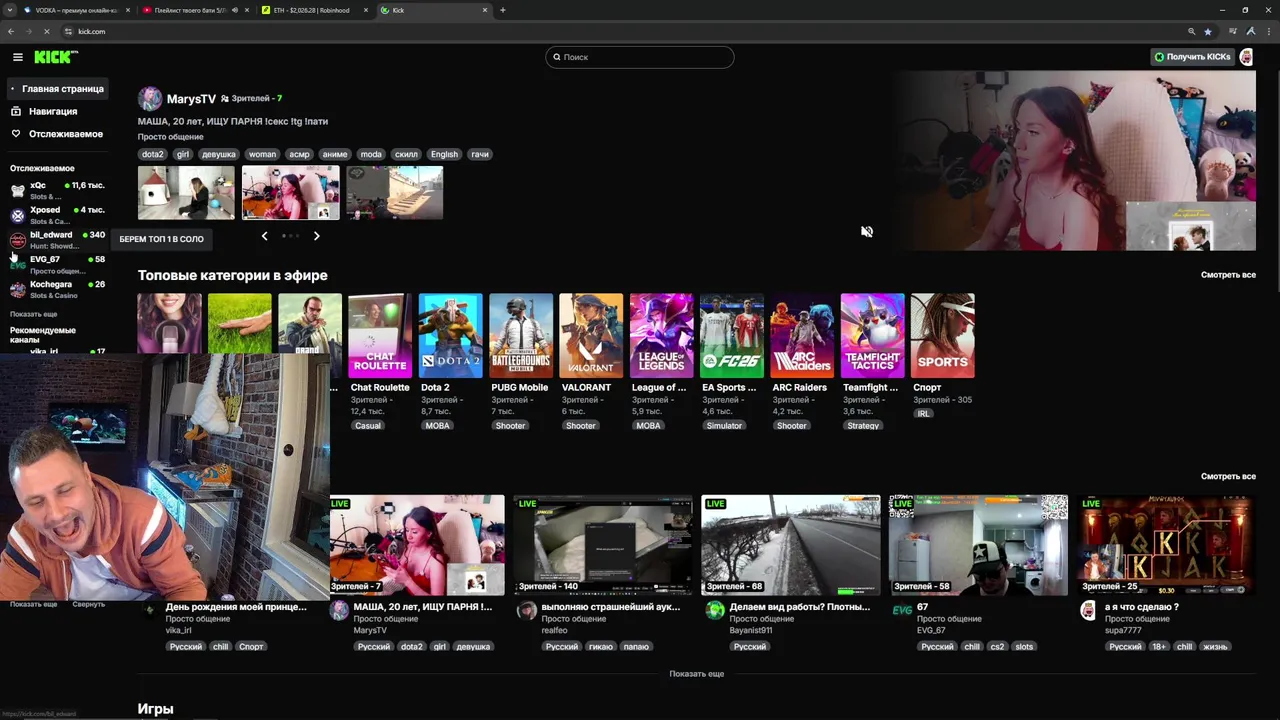1280x720 pixels.
Task: Open followed channel xQc
Action: tap(57, 190)
